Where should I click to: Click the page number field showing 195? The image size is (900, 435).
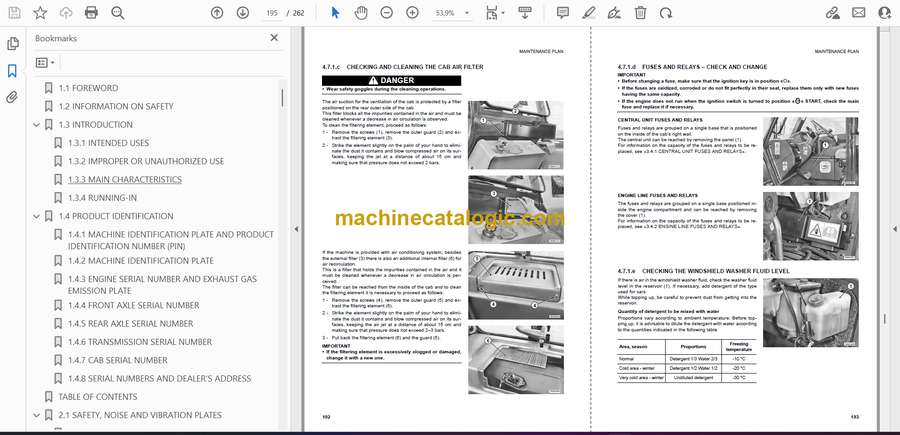pos(271,13)
